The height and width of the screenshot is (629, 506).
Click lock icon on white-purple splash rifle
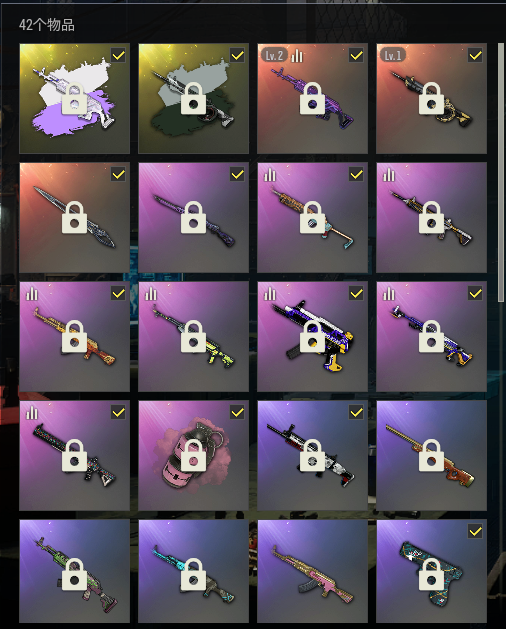click(x=74, y=98)
